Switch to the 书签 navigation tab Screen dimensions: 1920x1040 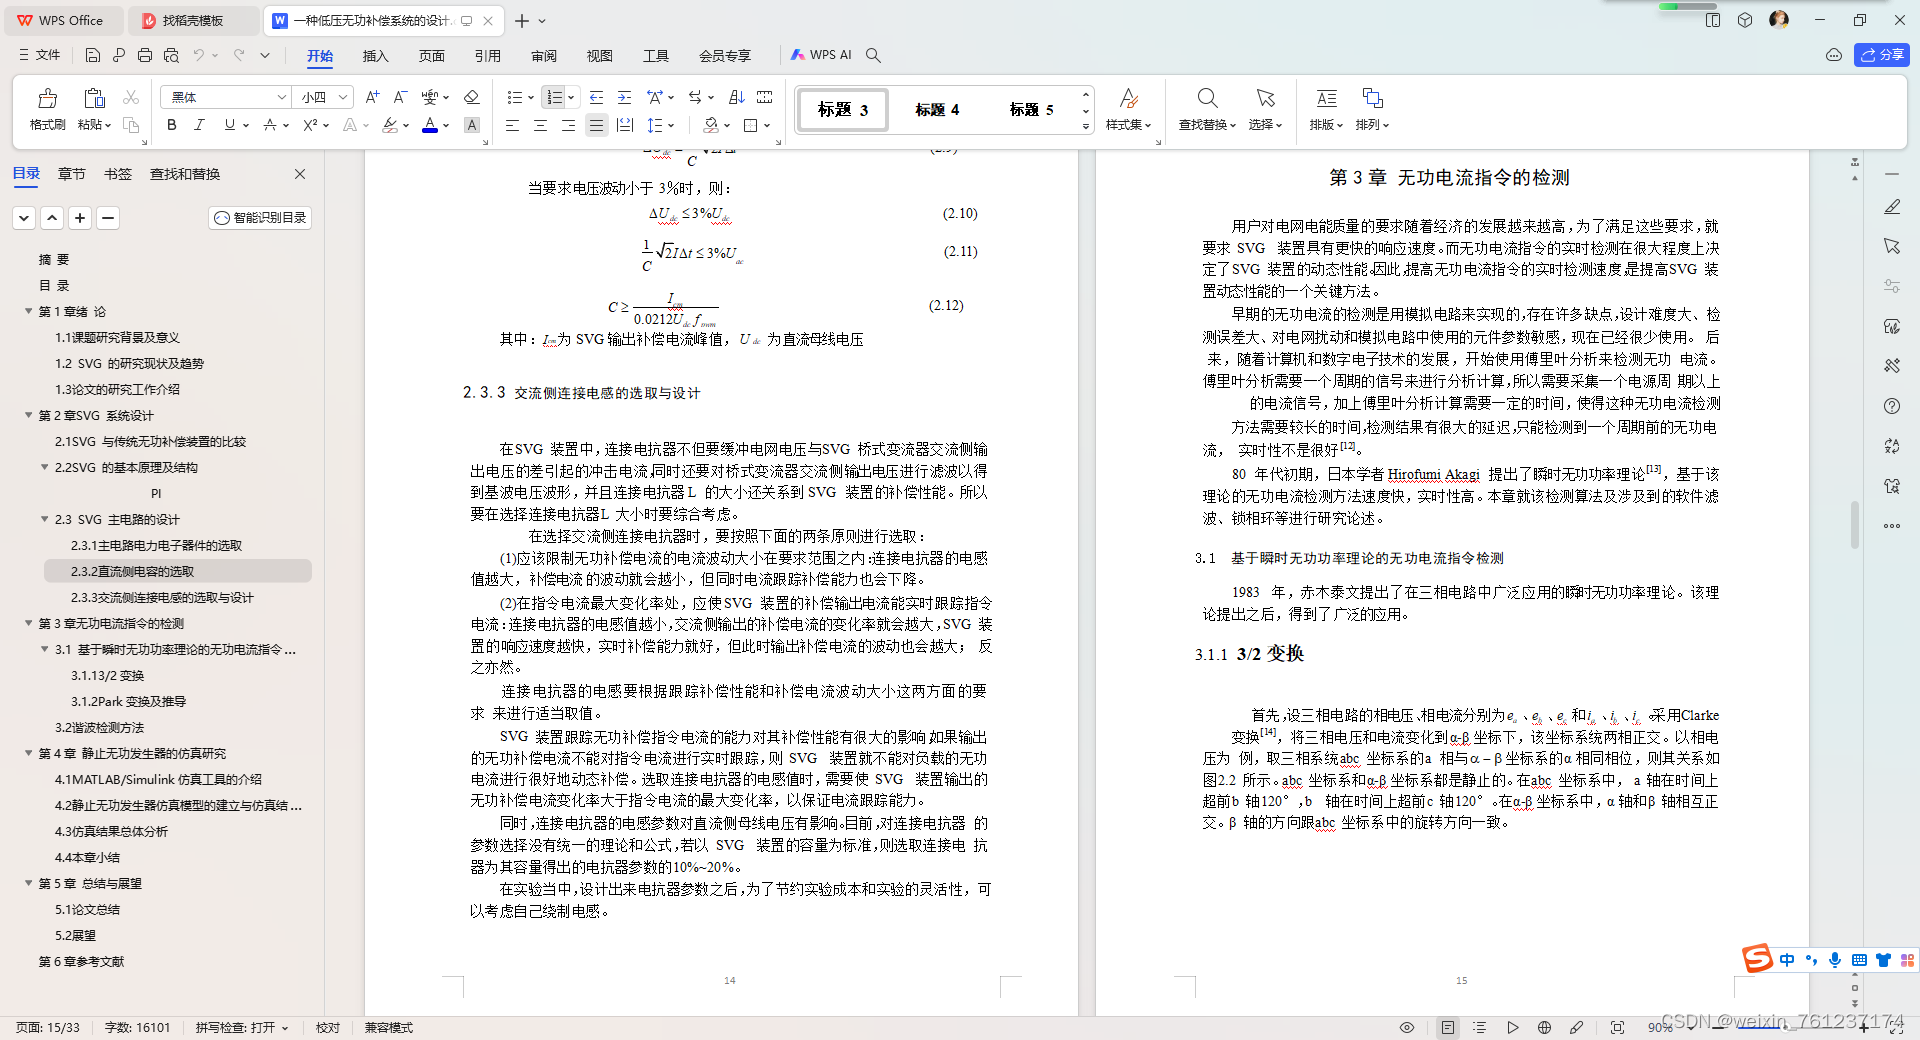pyautogui.click(x=118, y=174)
